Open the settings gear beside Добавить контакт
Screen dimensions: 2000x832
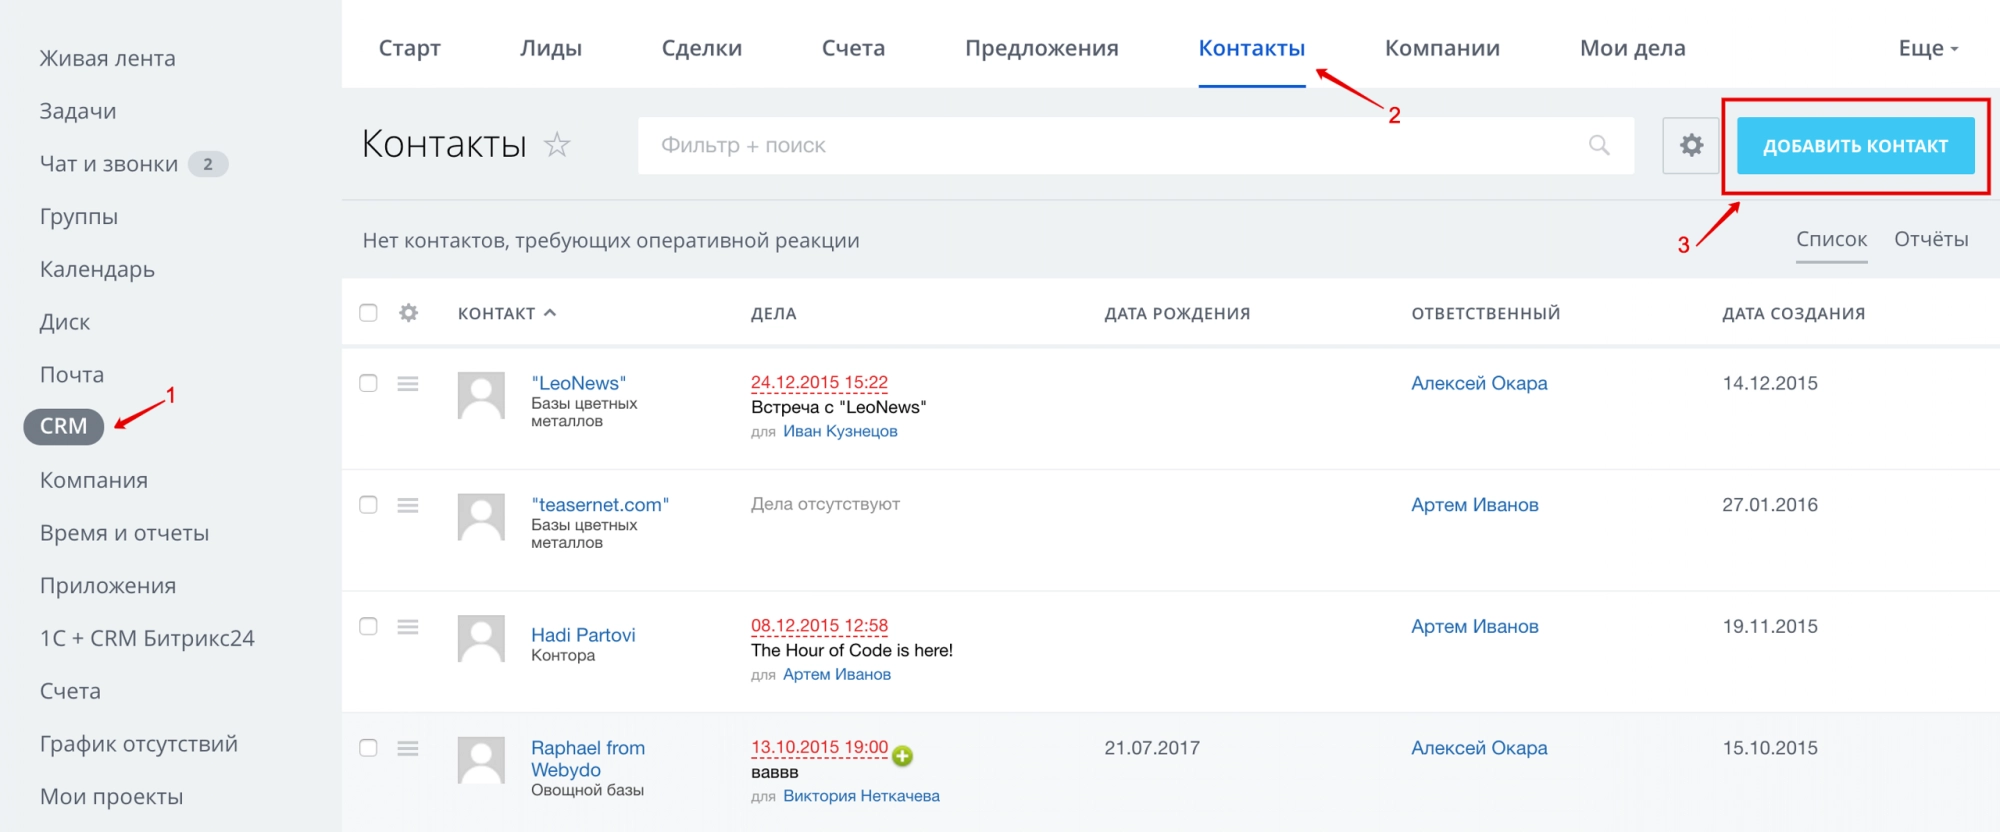(x=1690, y=145)
